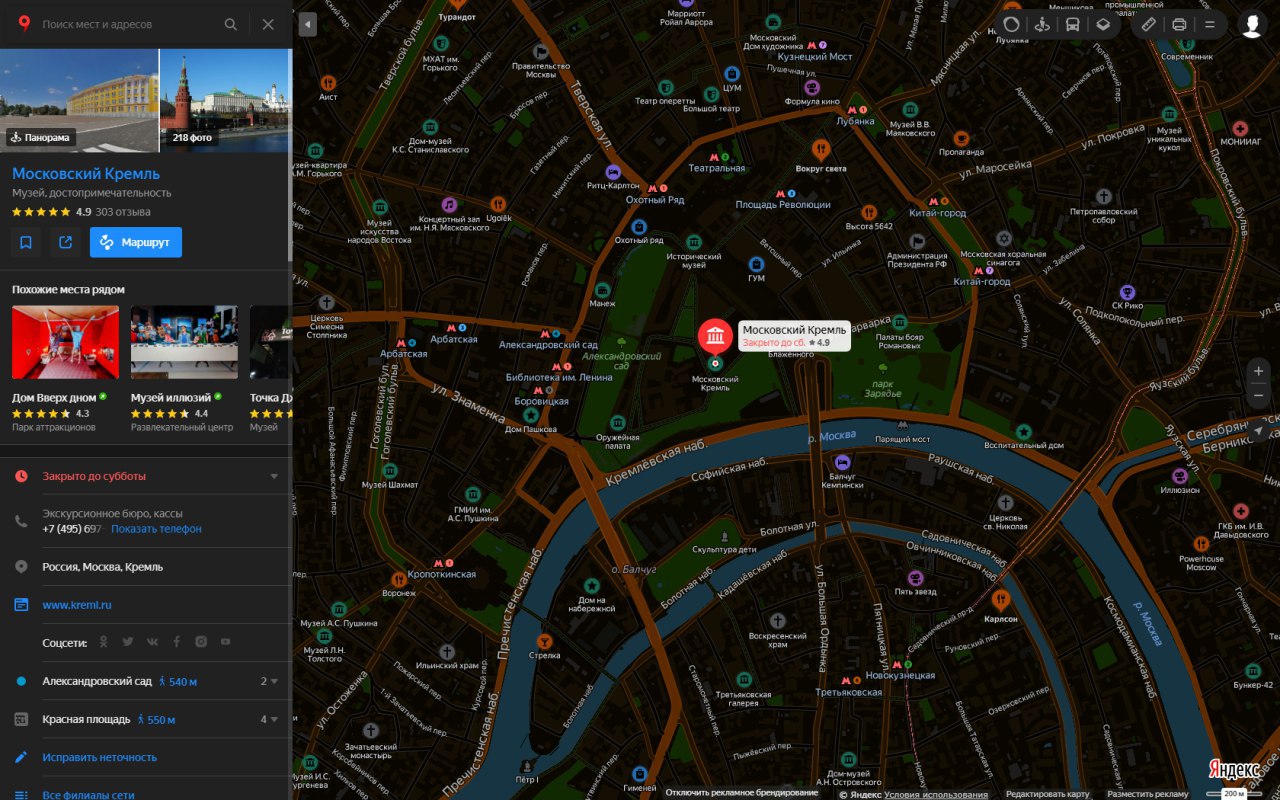Select Пять звезд cinema marker
The width and height of the screenshot is (1280, 800).
(915, 577)
